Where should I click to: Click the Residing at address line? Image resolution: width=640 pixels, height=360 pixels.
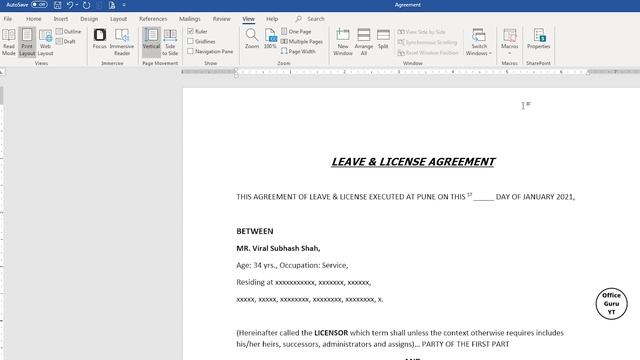click(304, 282)
